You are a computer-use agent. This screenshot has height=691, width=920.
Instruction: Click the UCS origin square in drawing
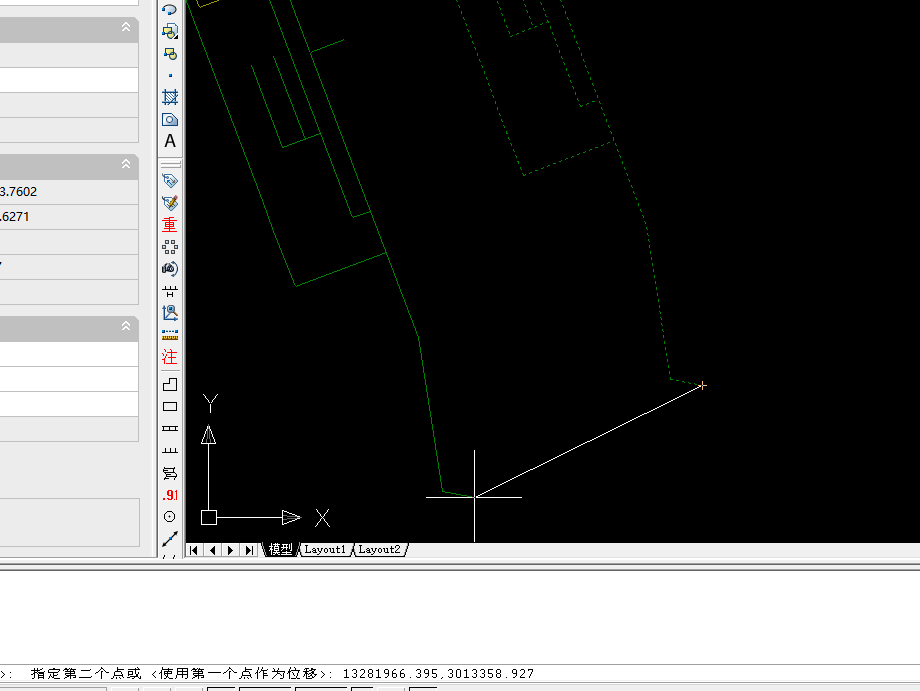coord(209,517)
